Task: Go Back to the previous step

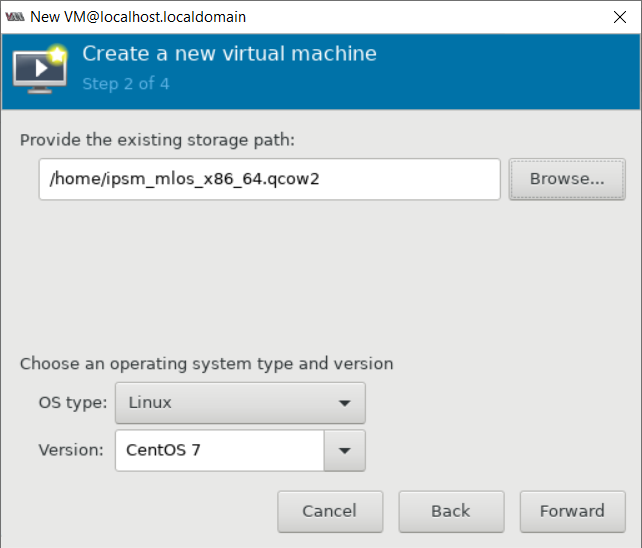Action: click(451, 511)
